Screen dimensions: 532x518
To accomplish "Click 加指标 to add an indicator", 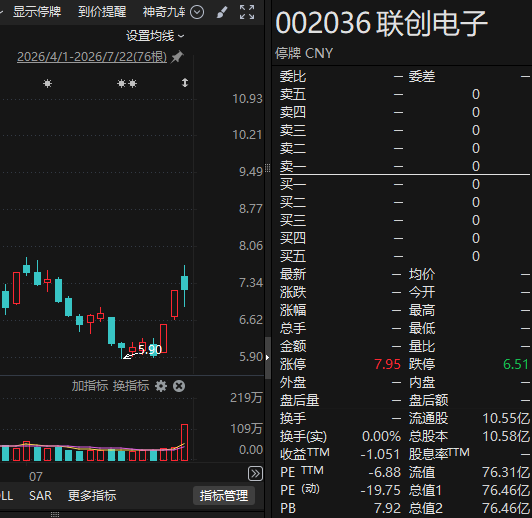I will tap(90, 386).
